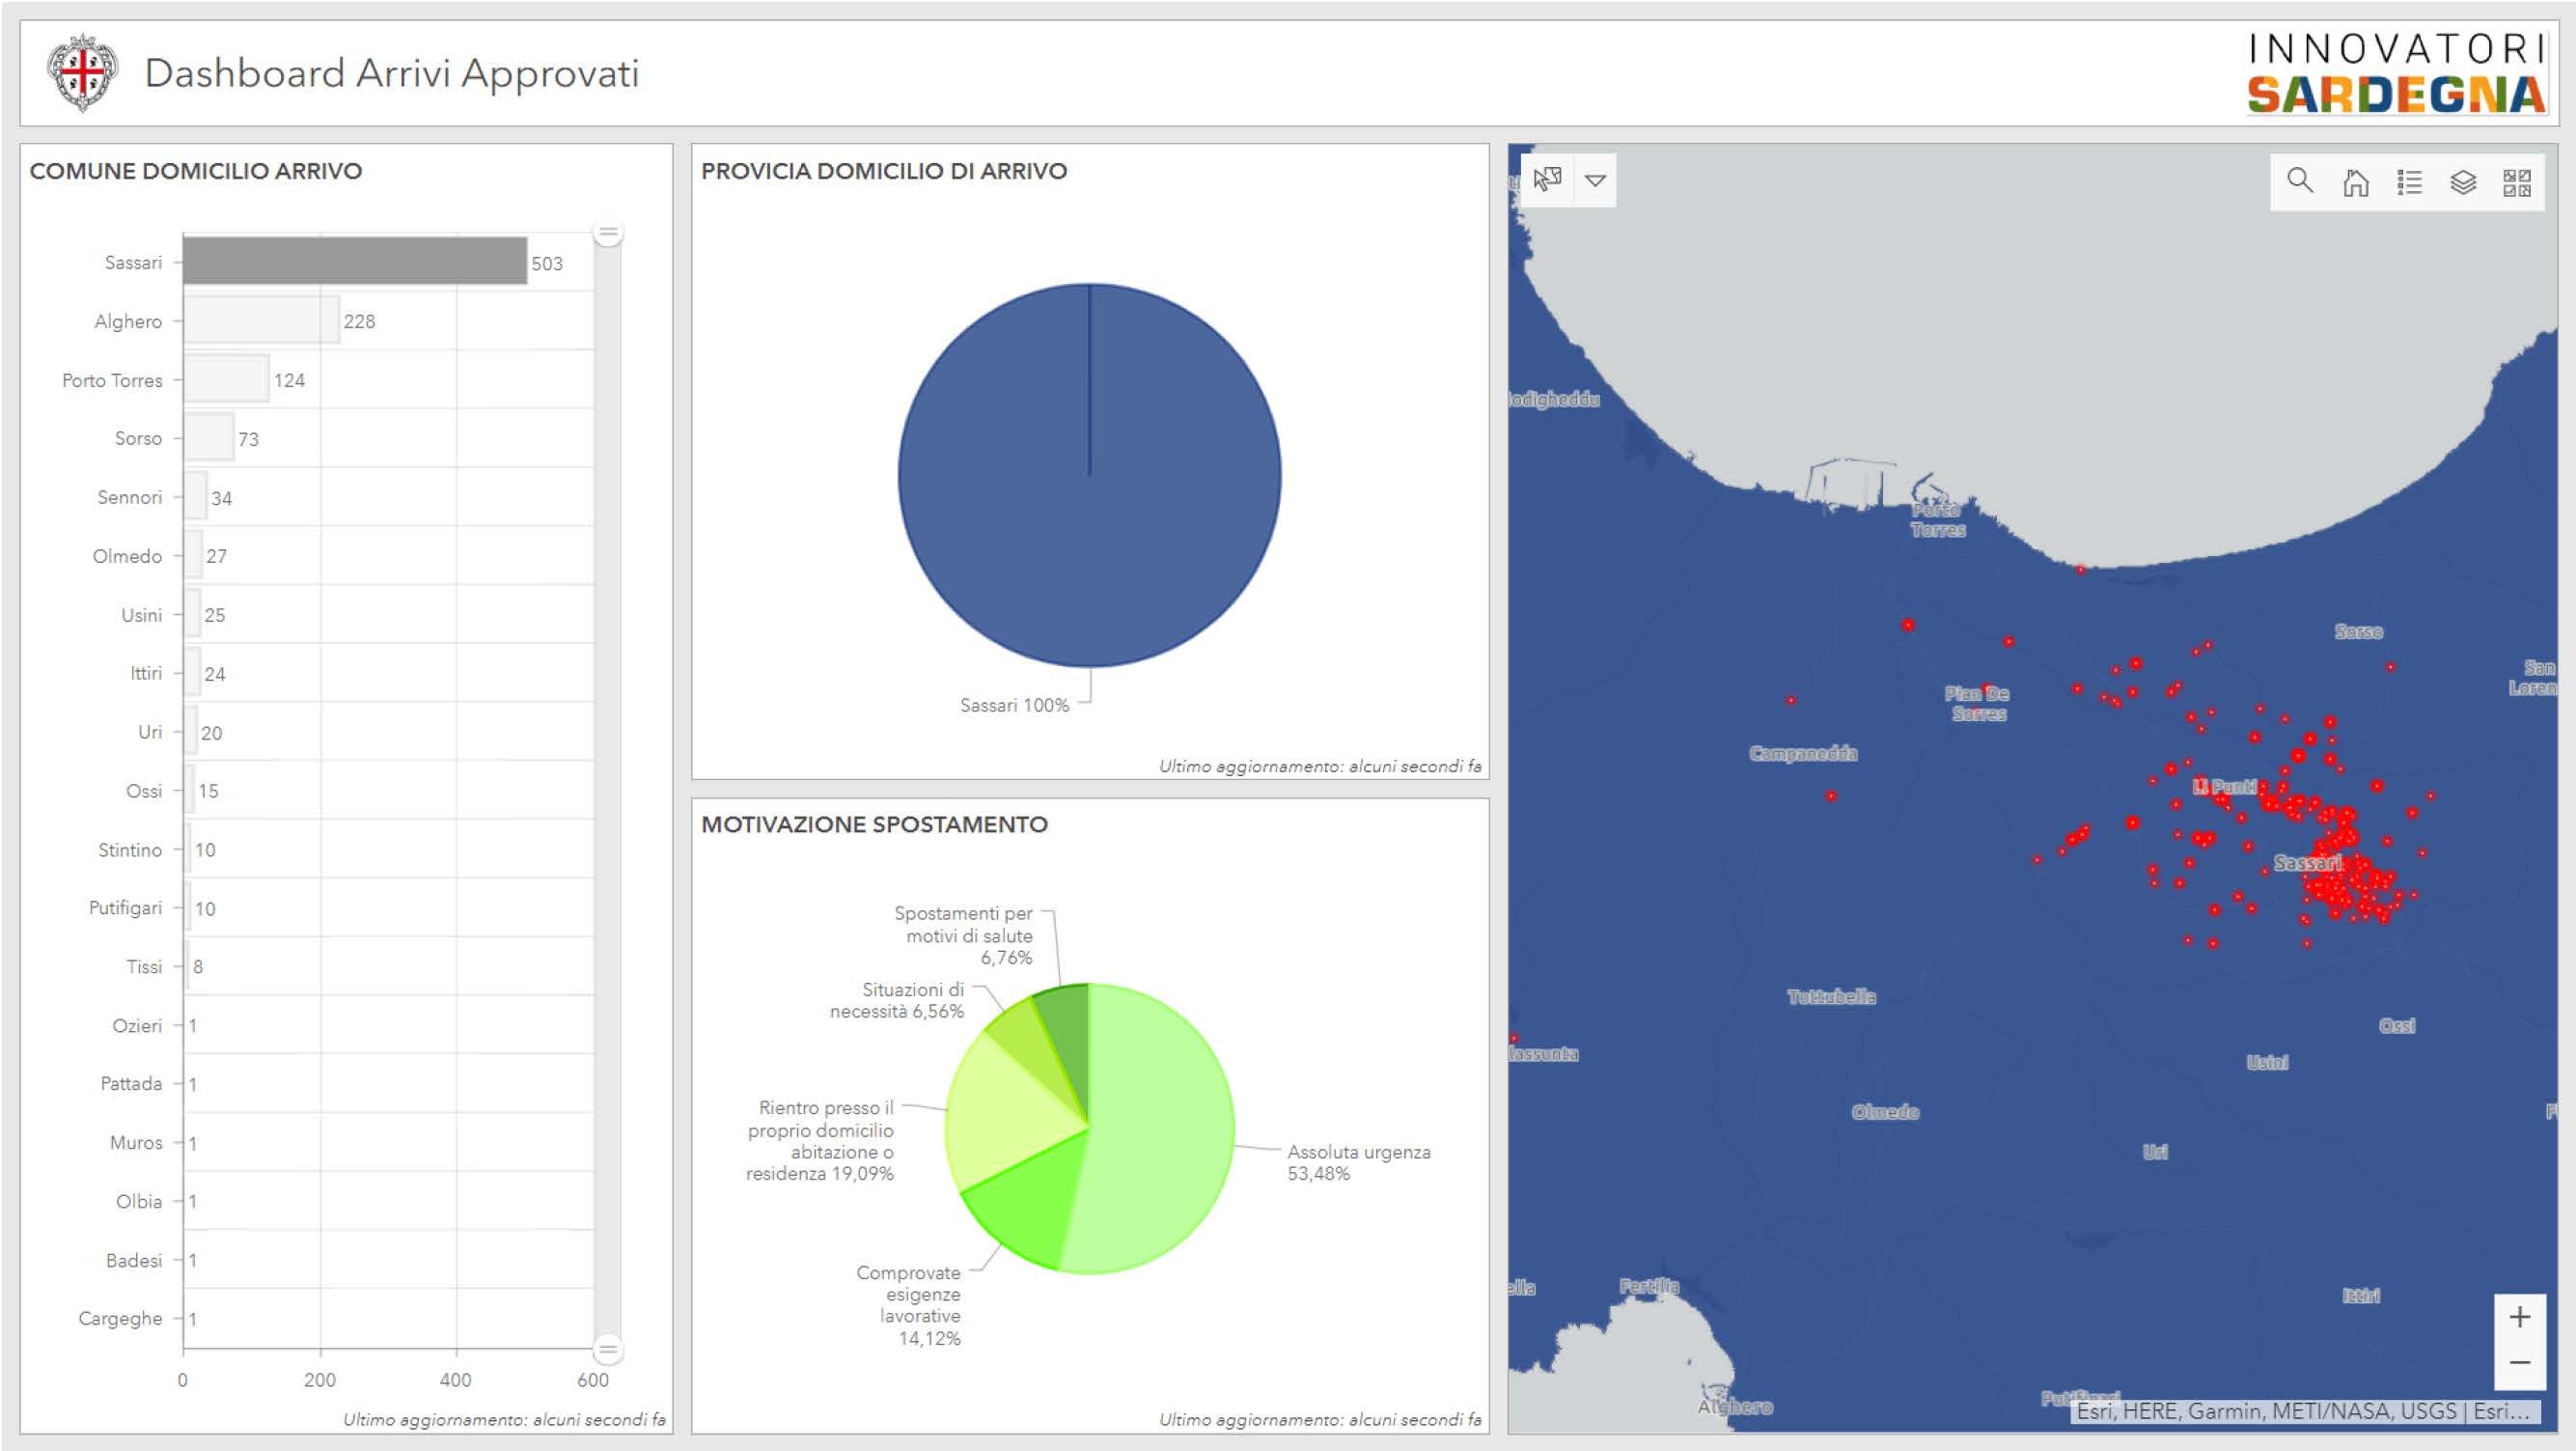Viewport: 2576px width, 1451px height.
Task: Zoom in on the map
Action: (x=2519, y=1317)
